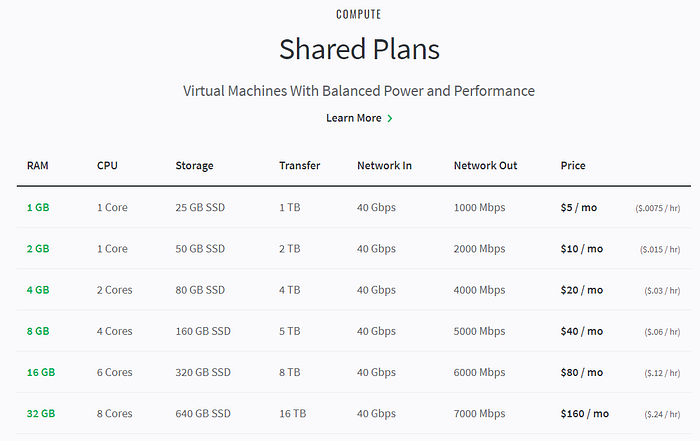Image resolution: width=700 pixels, height=441 pixels.
Task: Open the 16 GB plan
Action: [41, 372]
